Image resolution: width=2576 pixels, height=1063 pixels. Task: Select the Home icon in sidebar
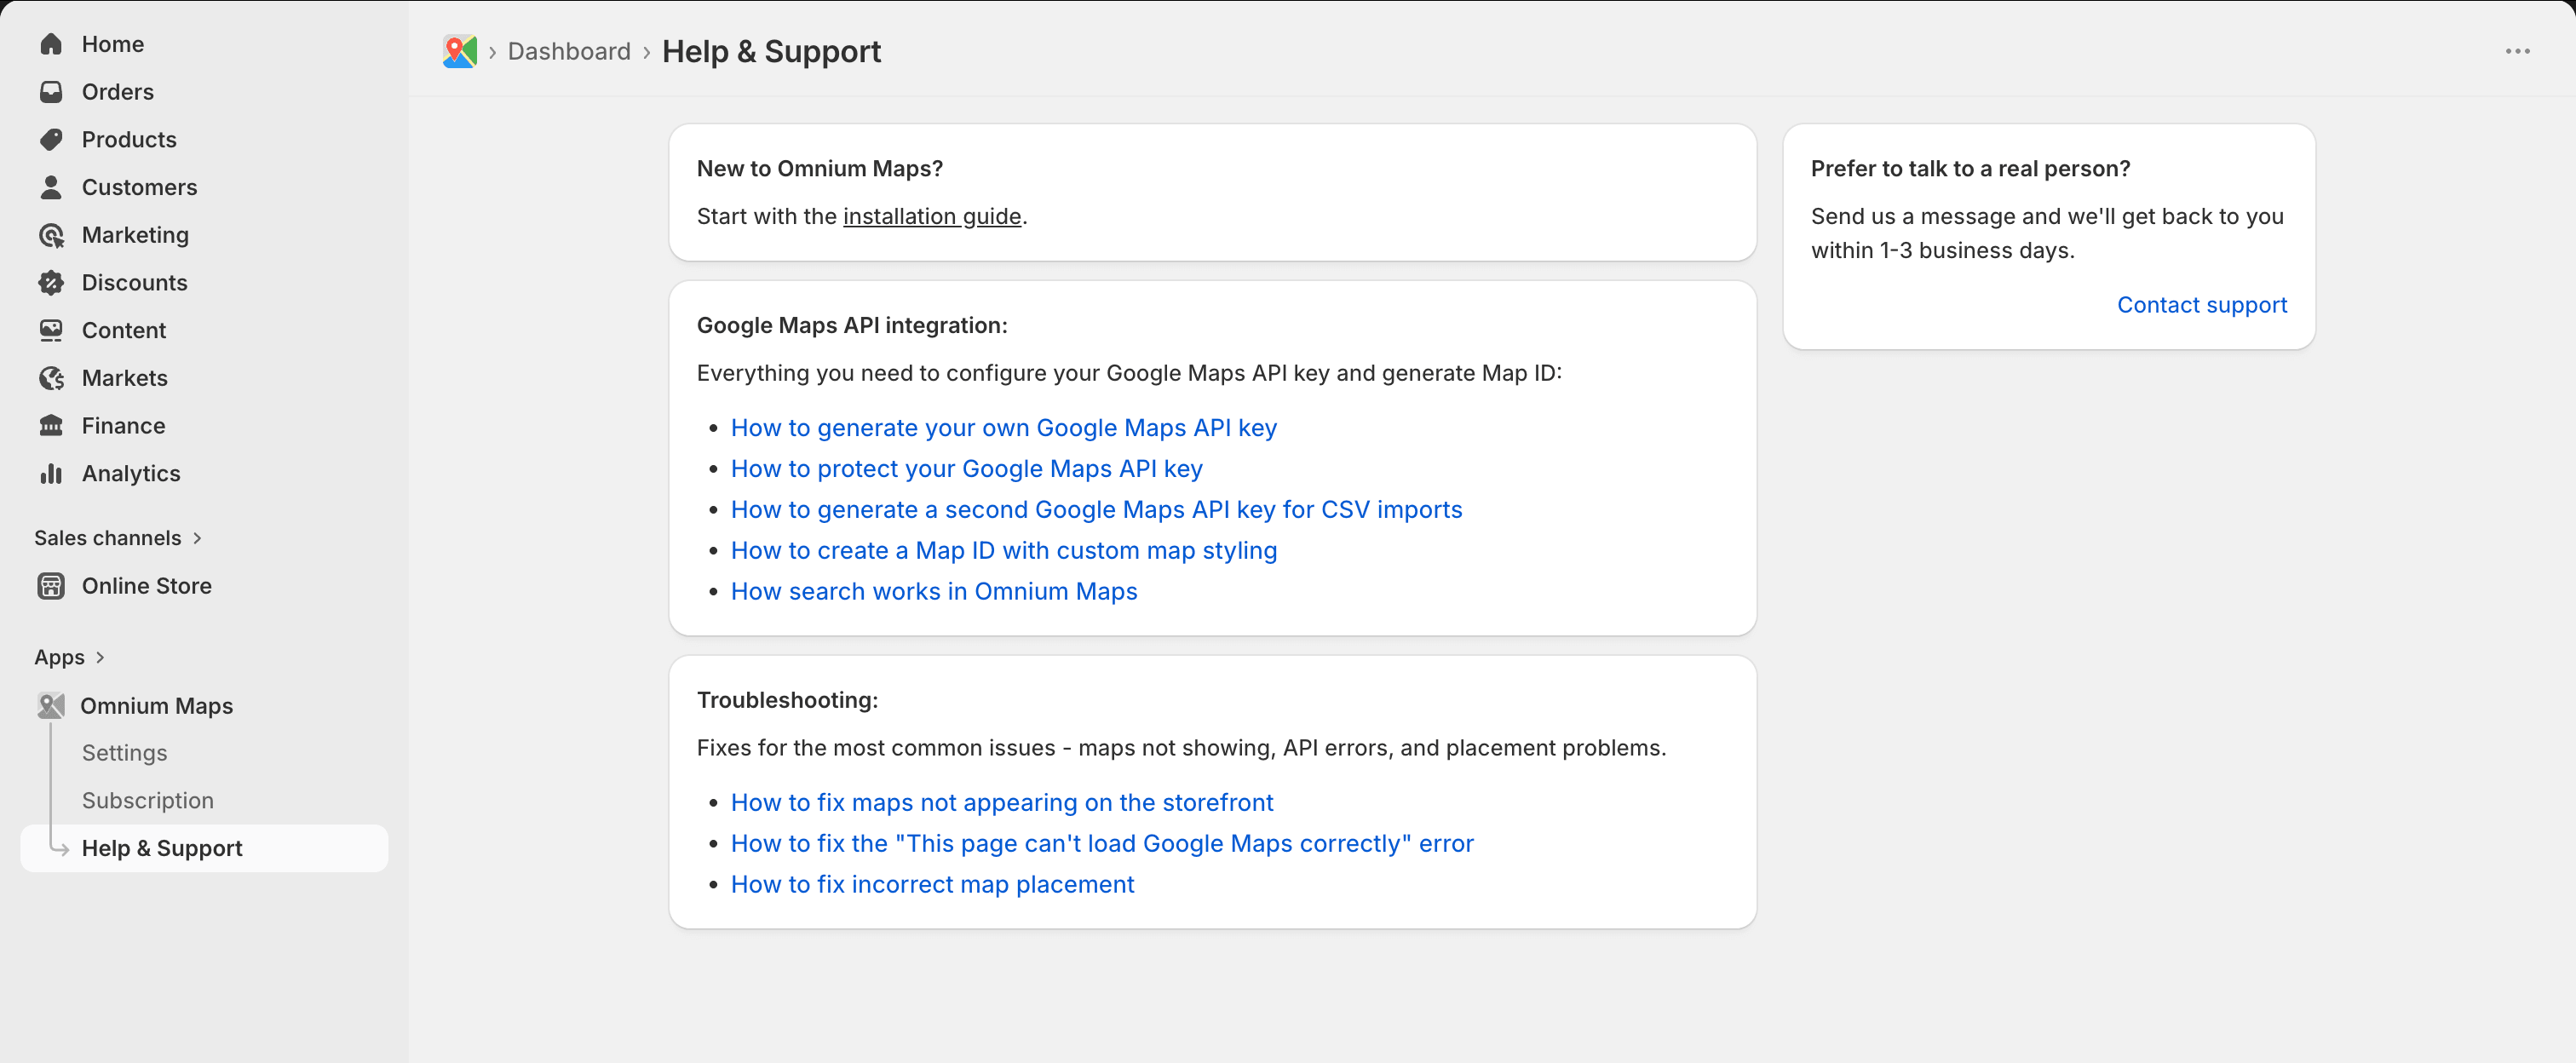click(x=51, y=44)
